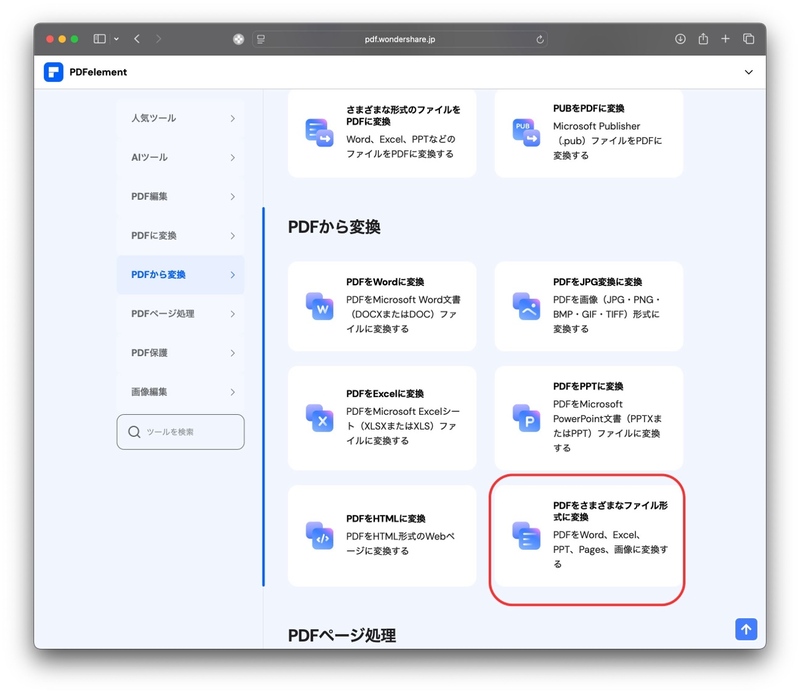This screenshot has height=694, width=800.
Task: Select the PDFをWordに変換 tool icon
Action: tap(318, 307)
